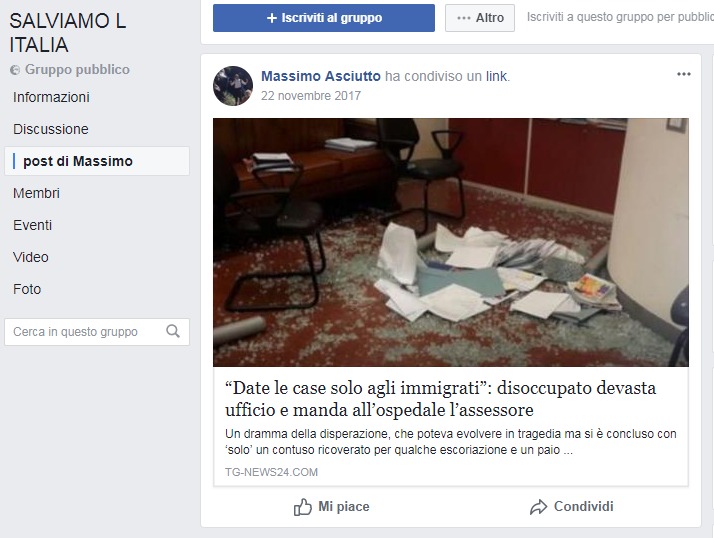Click the 22 novembre 2017 timestamp
The height and width of the screenshot is (538, 714).
311,96
